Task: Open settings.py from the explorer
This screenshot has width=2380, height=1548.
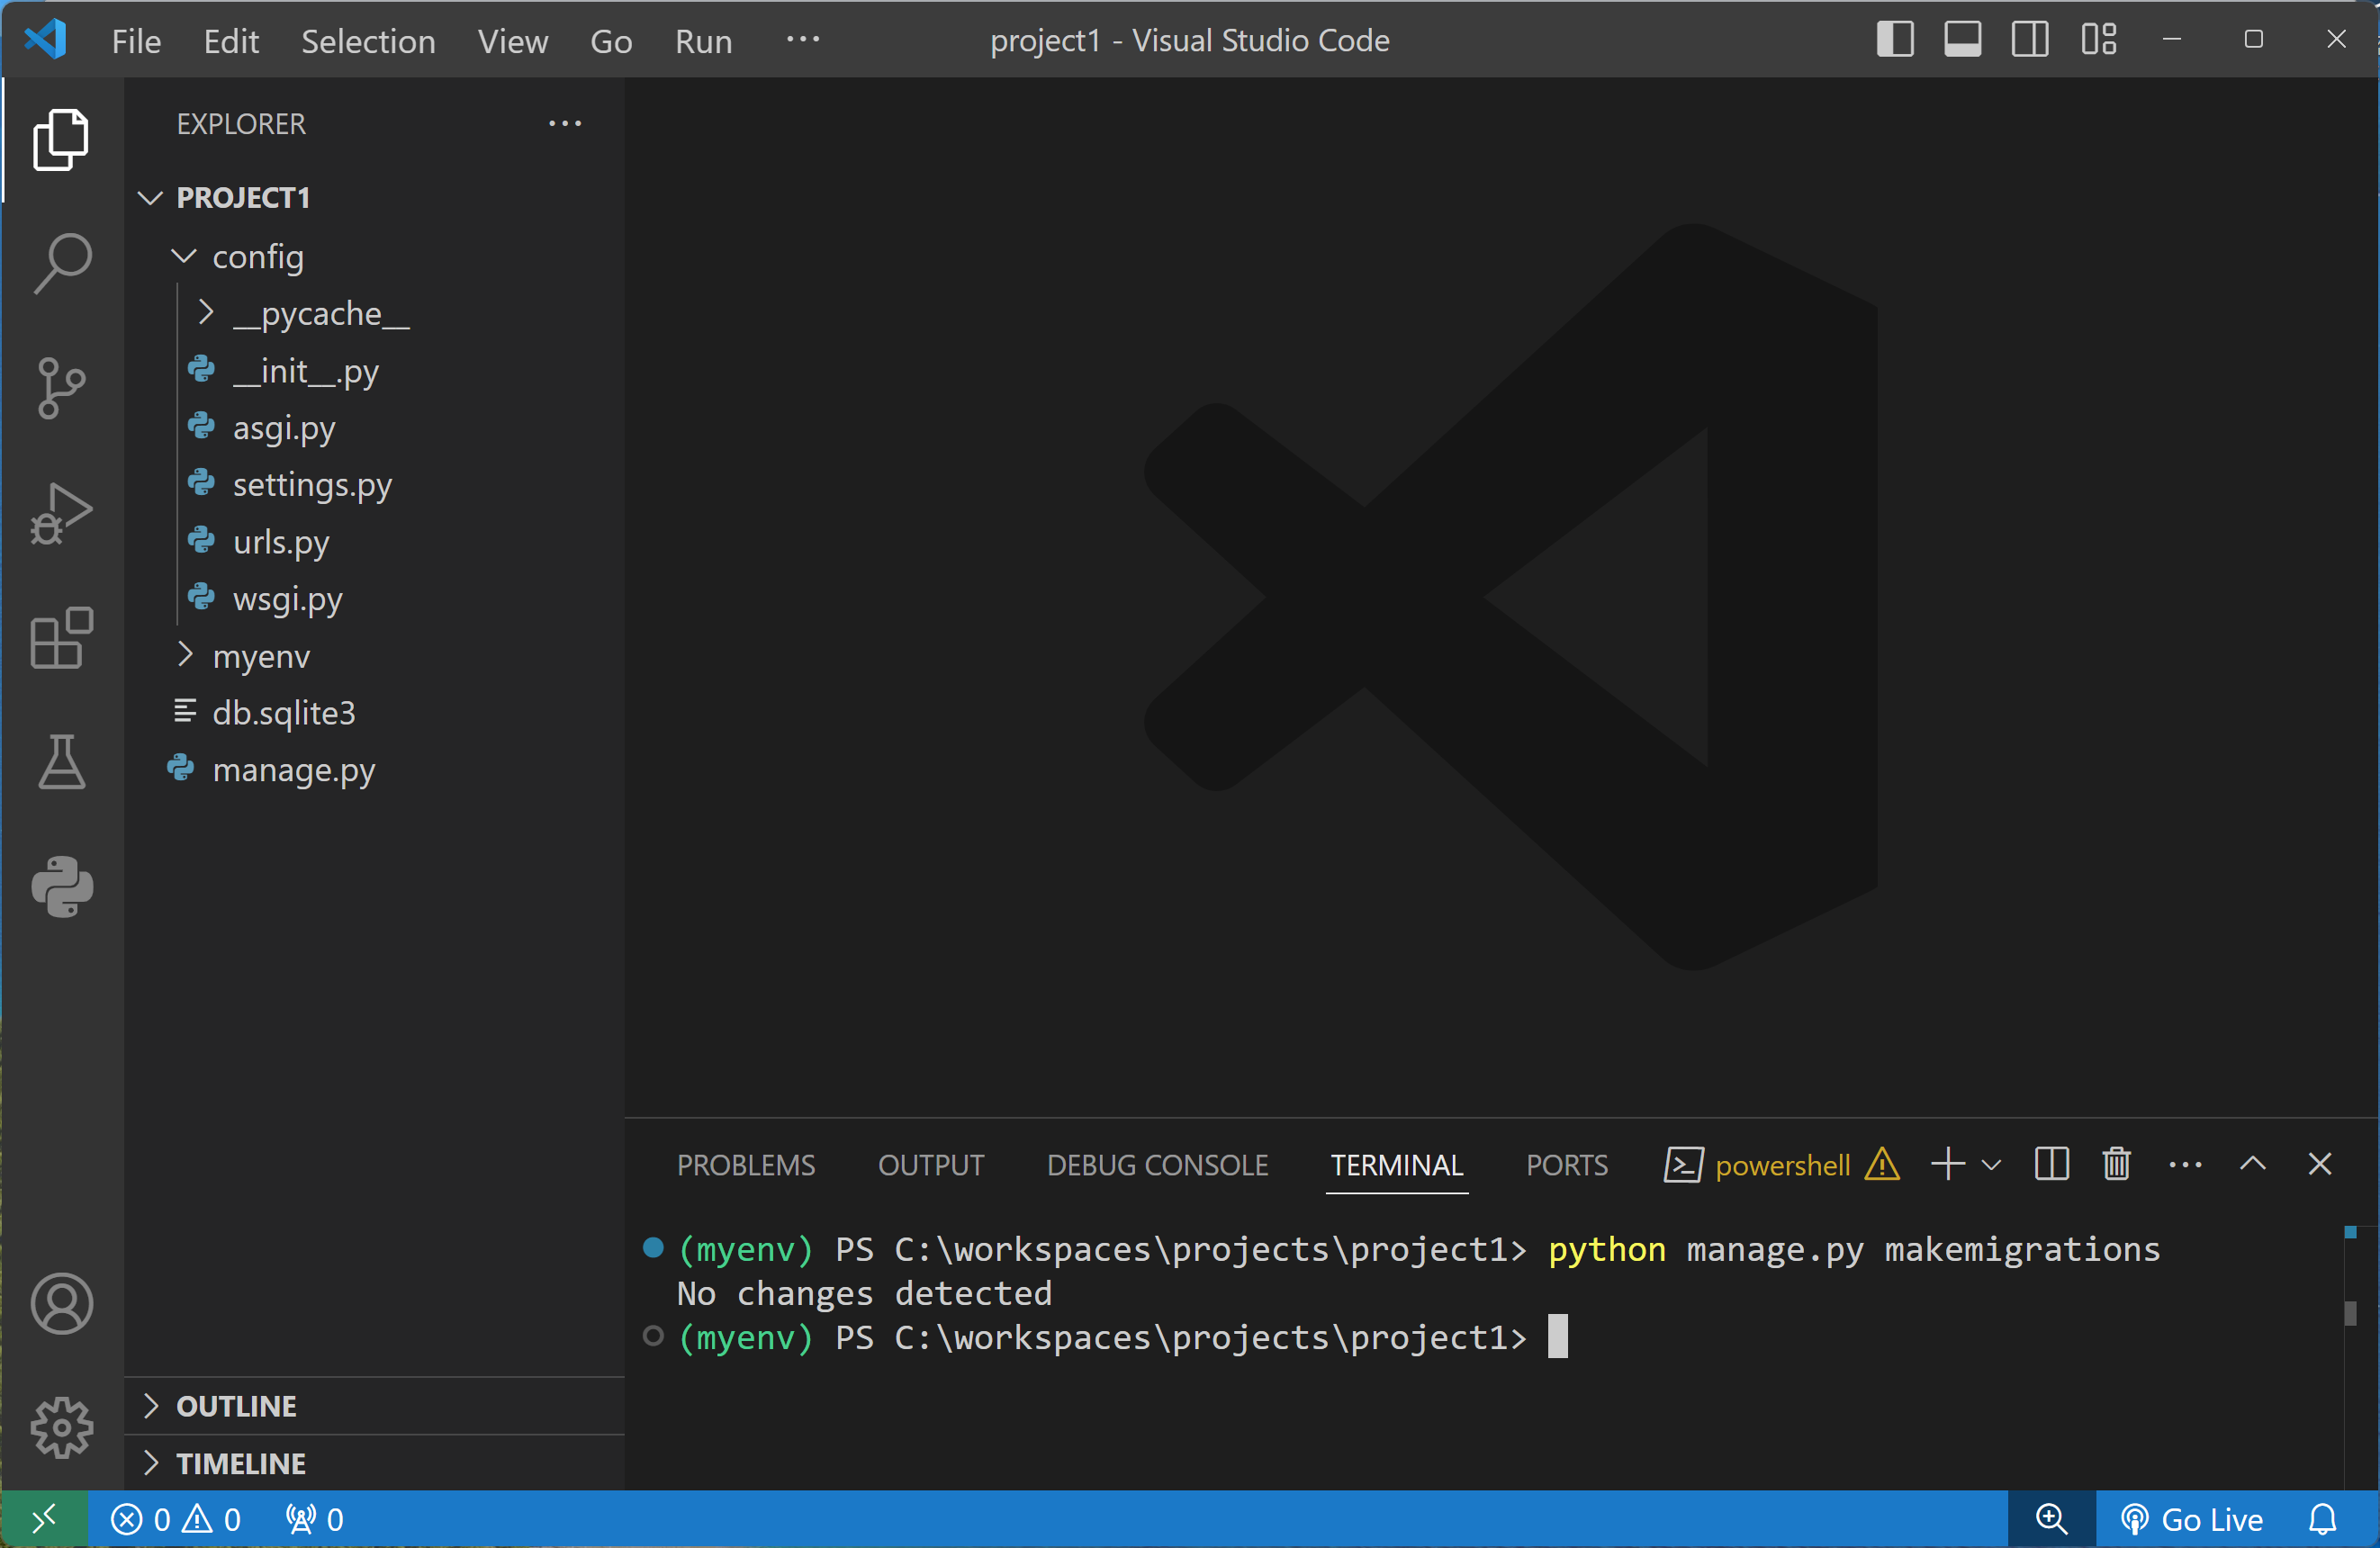Action: click(x=311, y=485)
